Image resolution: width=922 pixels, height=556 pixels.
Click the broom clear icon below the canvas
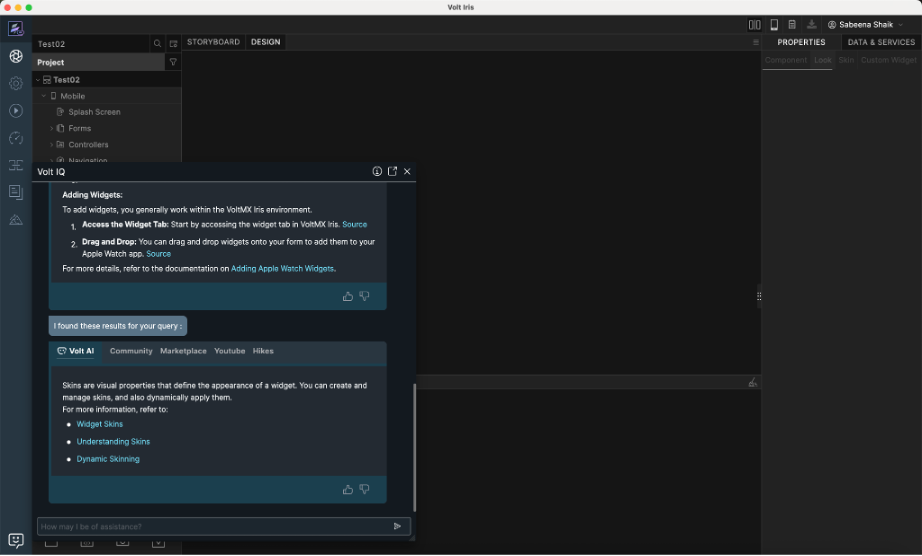[753, 383]
